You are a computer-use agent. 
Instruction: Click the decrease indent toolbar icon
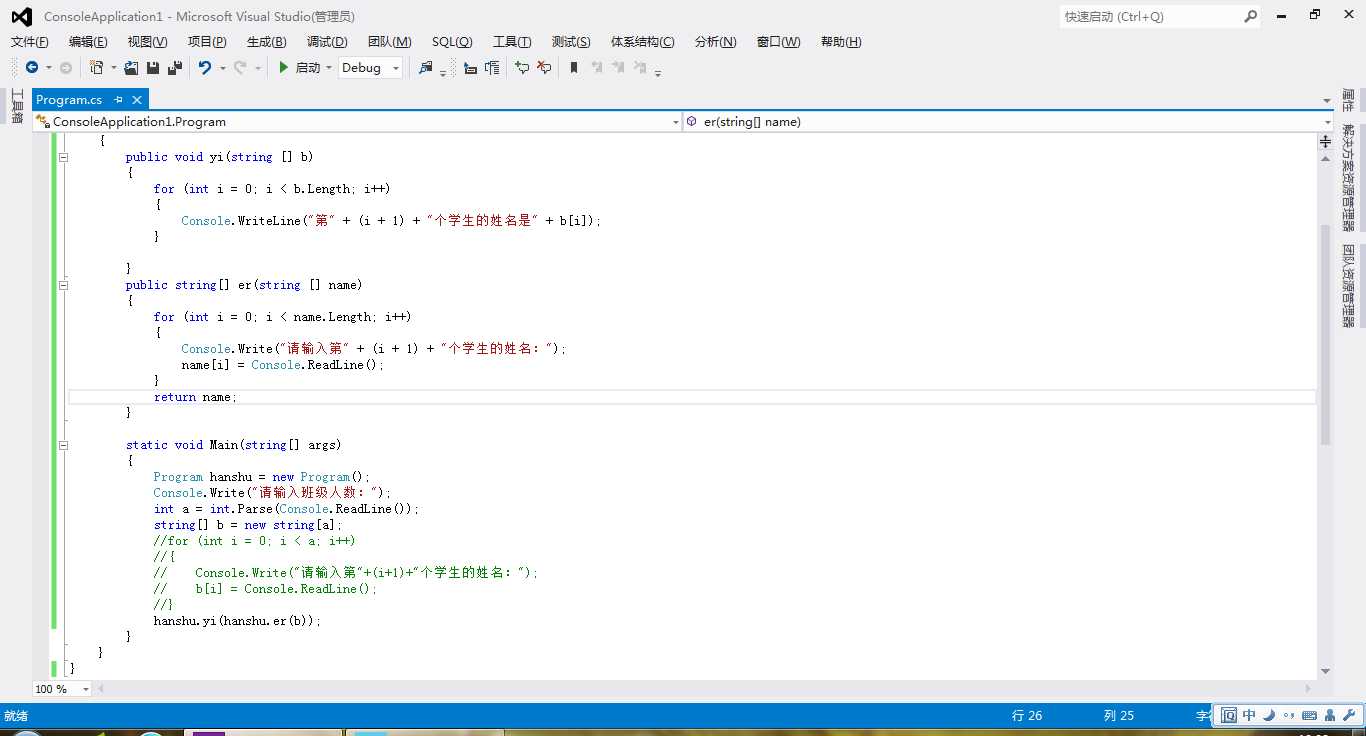(470, 68)
